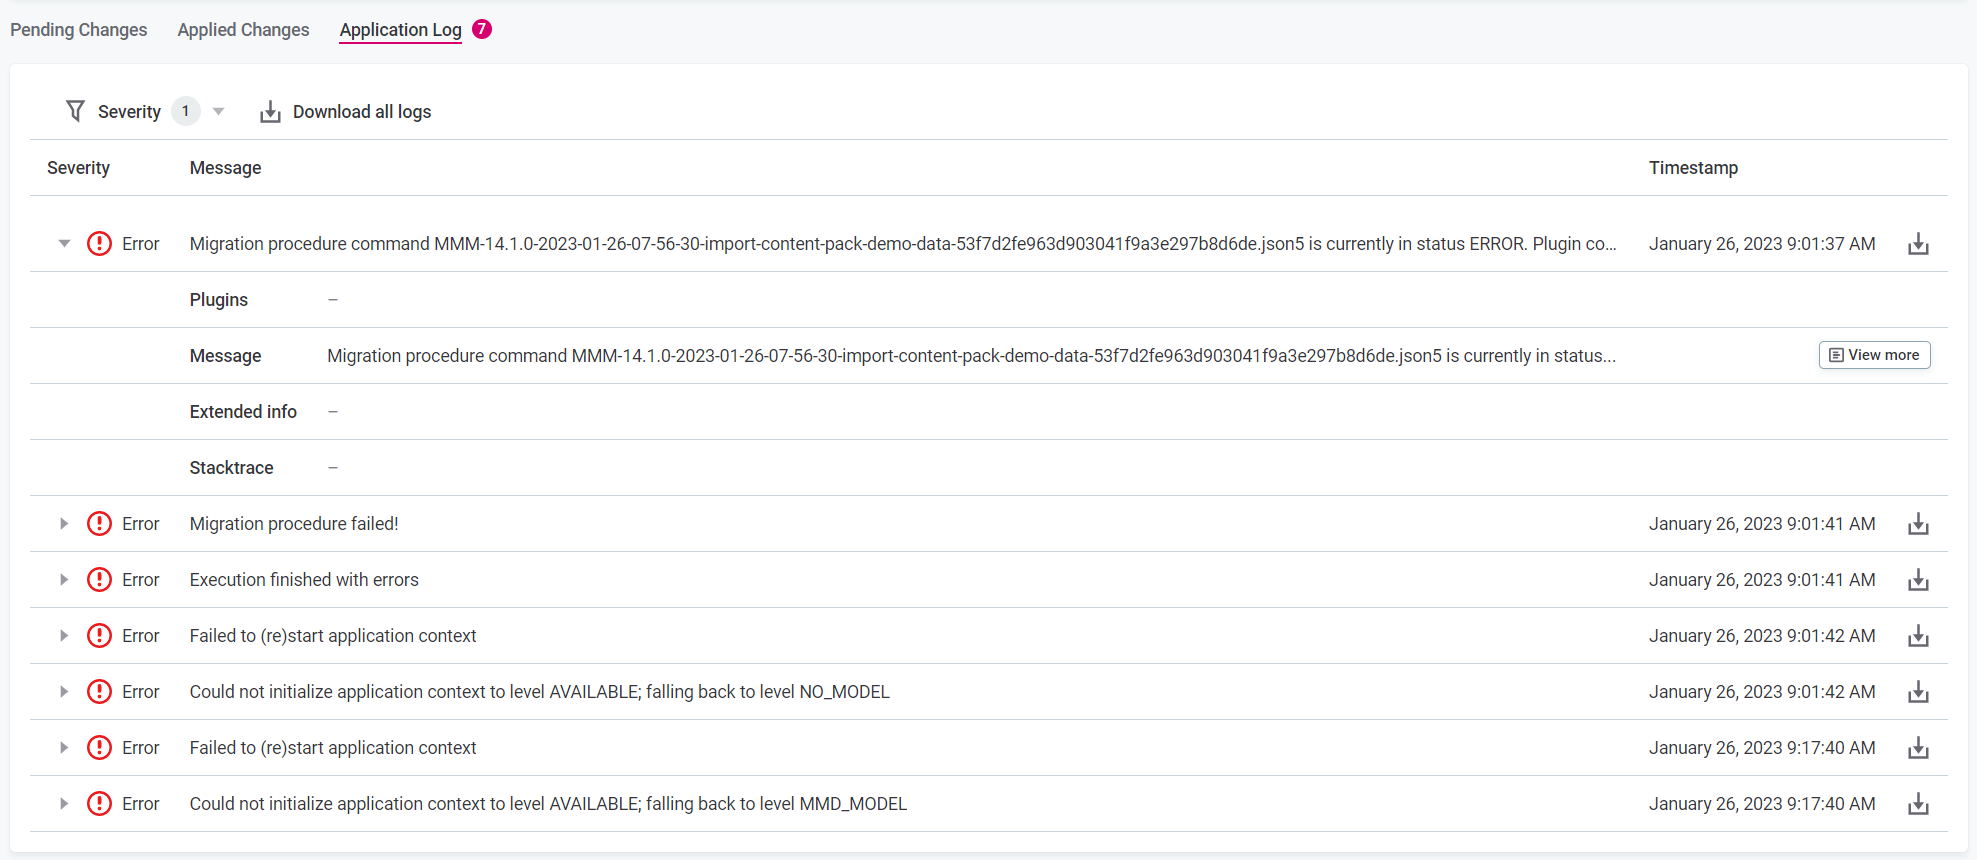Switch to the Pending Changes tab
1977x860 pixels.
[79, 30]
